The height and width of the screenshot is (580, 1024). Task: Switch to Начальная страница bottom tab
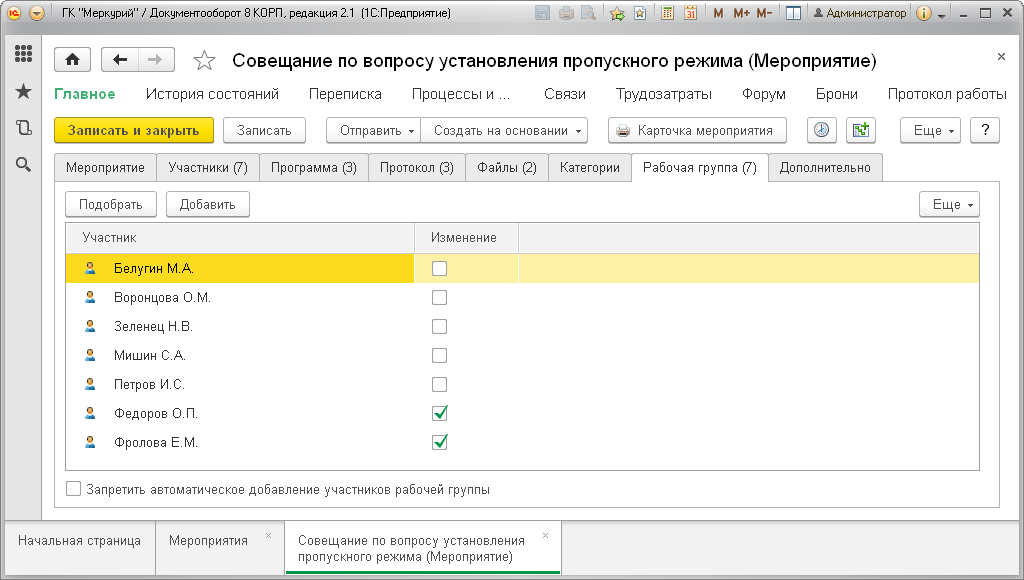pyautogui.click(x=80, y=541)
